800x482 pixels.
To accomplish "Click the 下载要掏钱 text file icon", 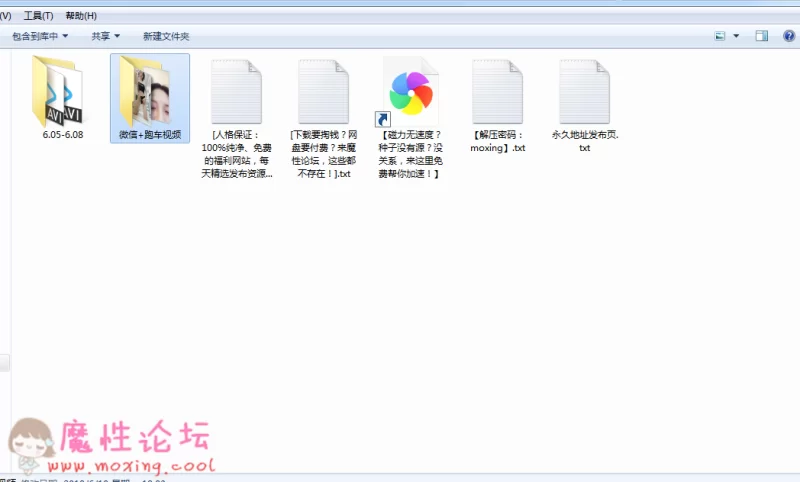I will (323, 92).
